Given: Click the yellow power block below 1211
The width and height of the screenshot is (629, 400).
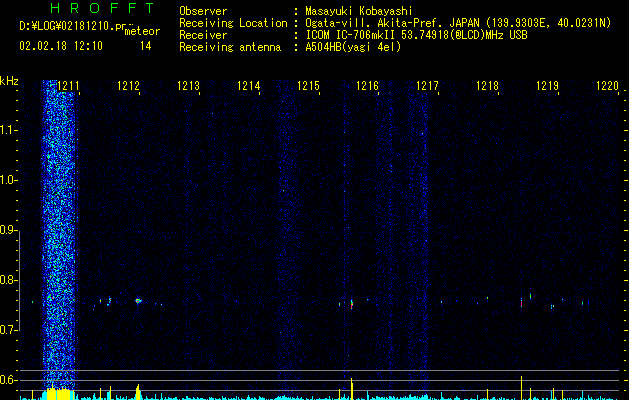Looking at the screenshot, I should (x=60, y=394).
